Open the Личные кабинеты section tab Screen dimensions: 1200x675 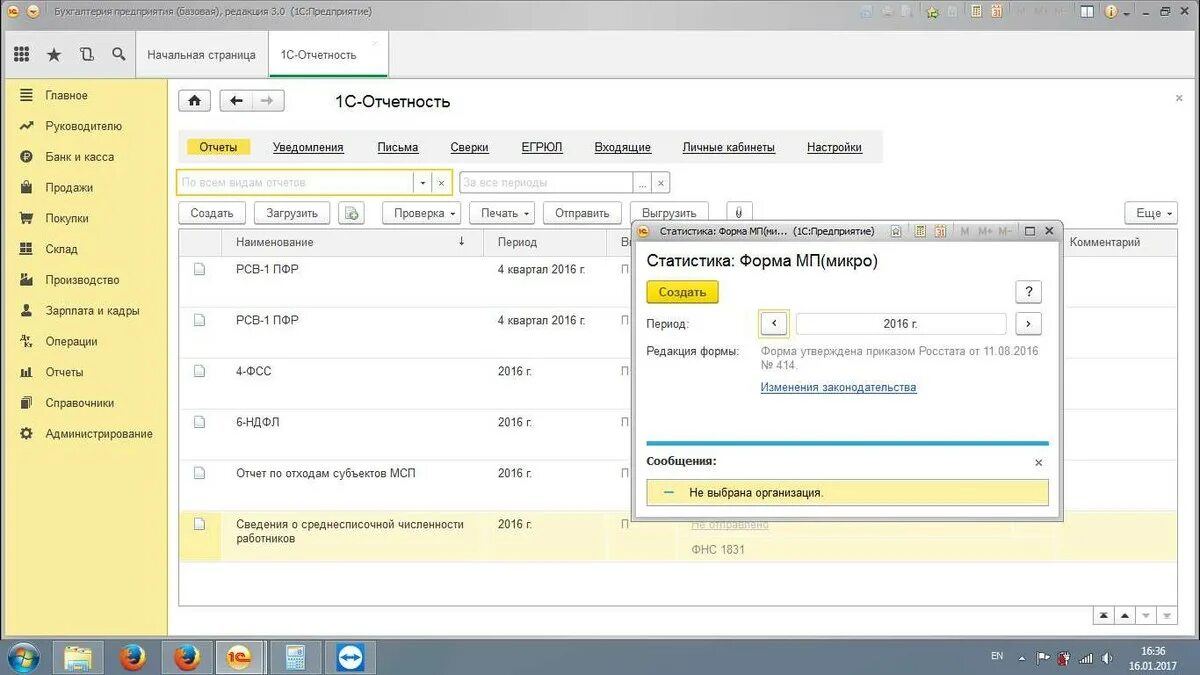[x=729, y=147]
